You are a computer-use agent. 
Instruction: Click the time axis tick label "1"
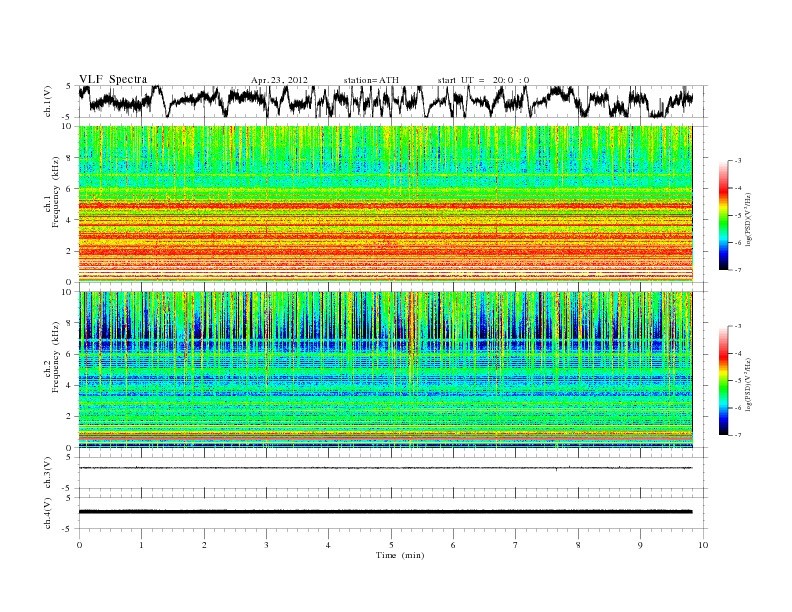(x=141, y=545)
